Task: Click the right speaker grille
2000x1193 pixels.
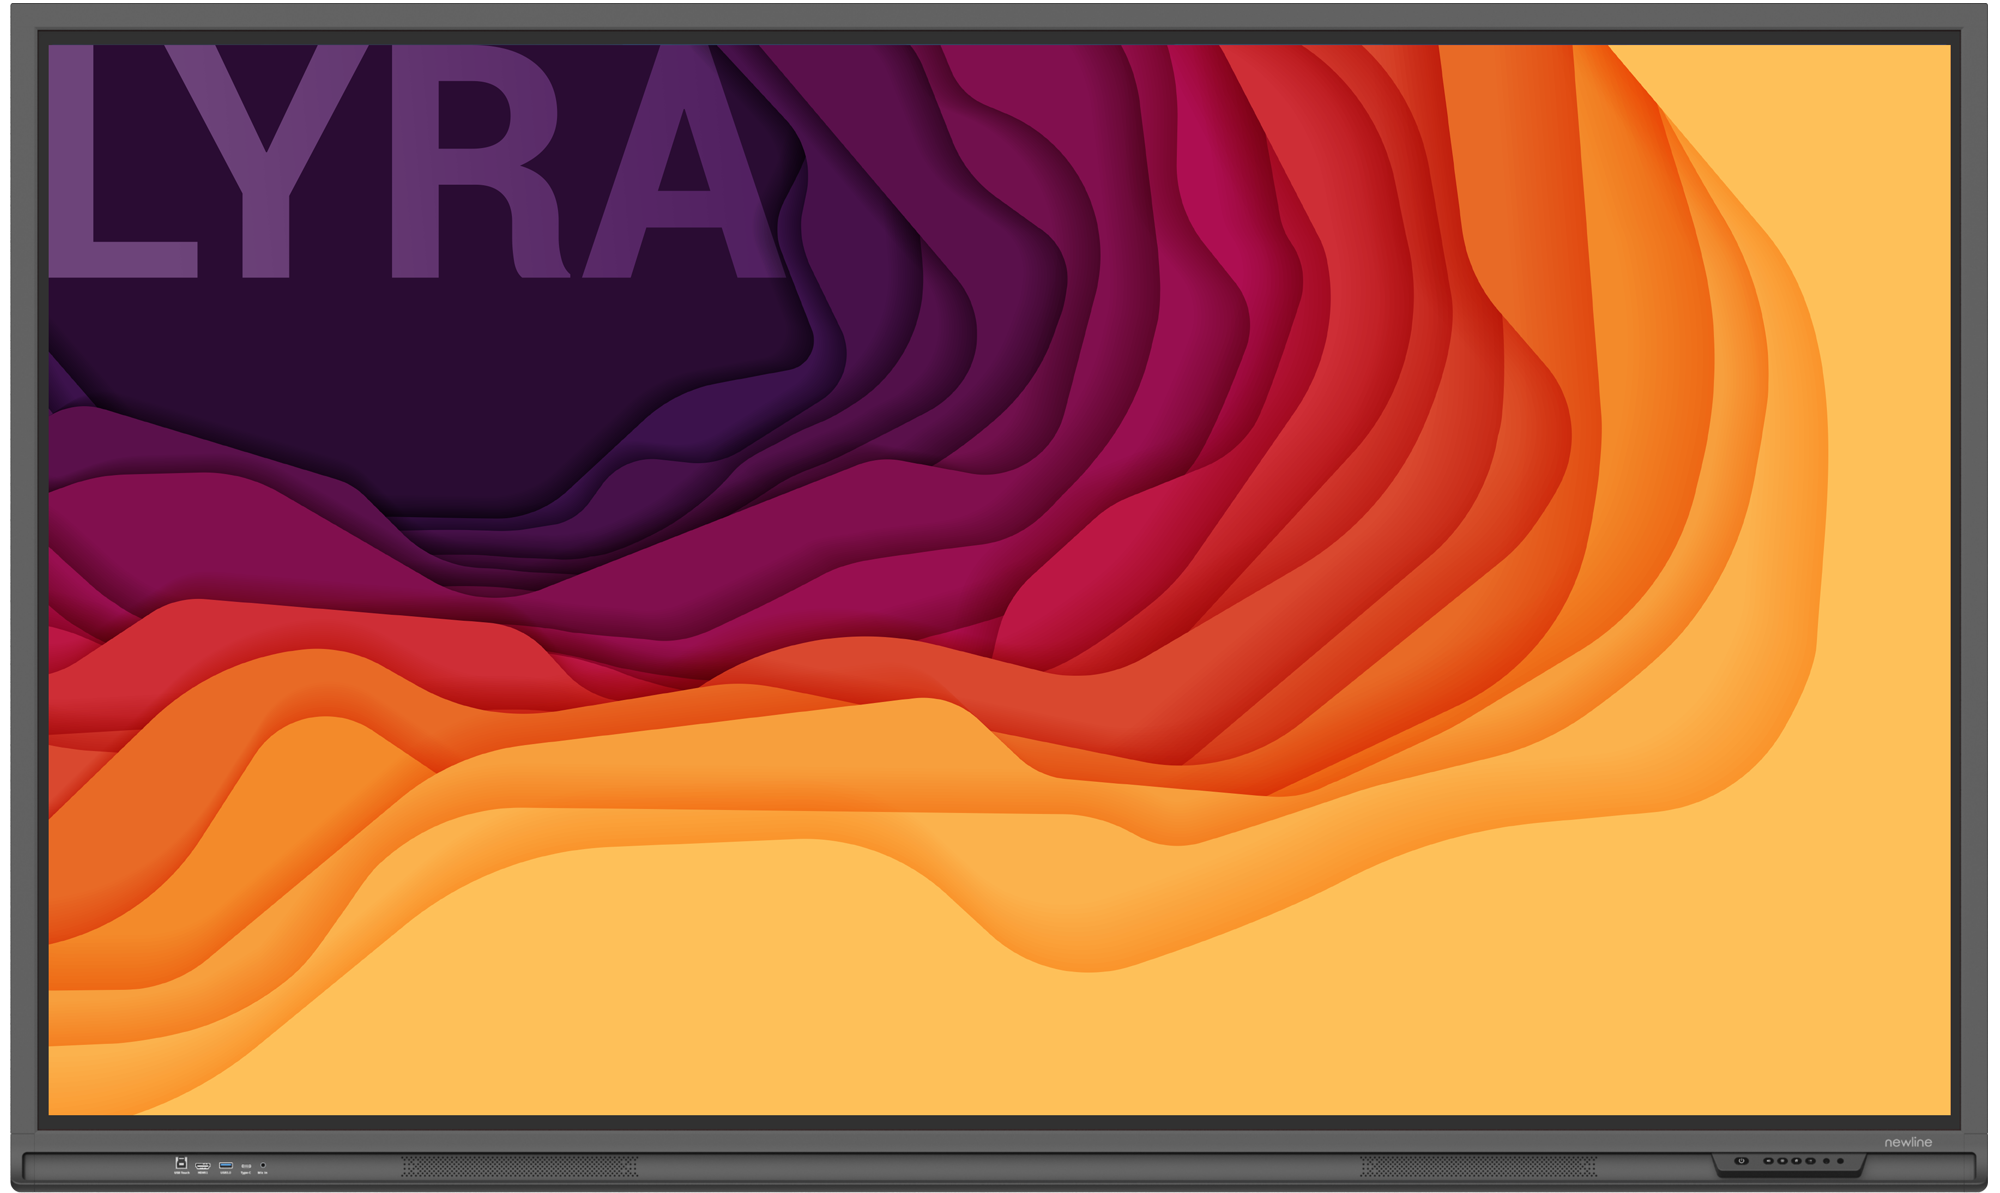Action: (1477, 1166)
